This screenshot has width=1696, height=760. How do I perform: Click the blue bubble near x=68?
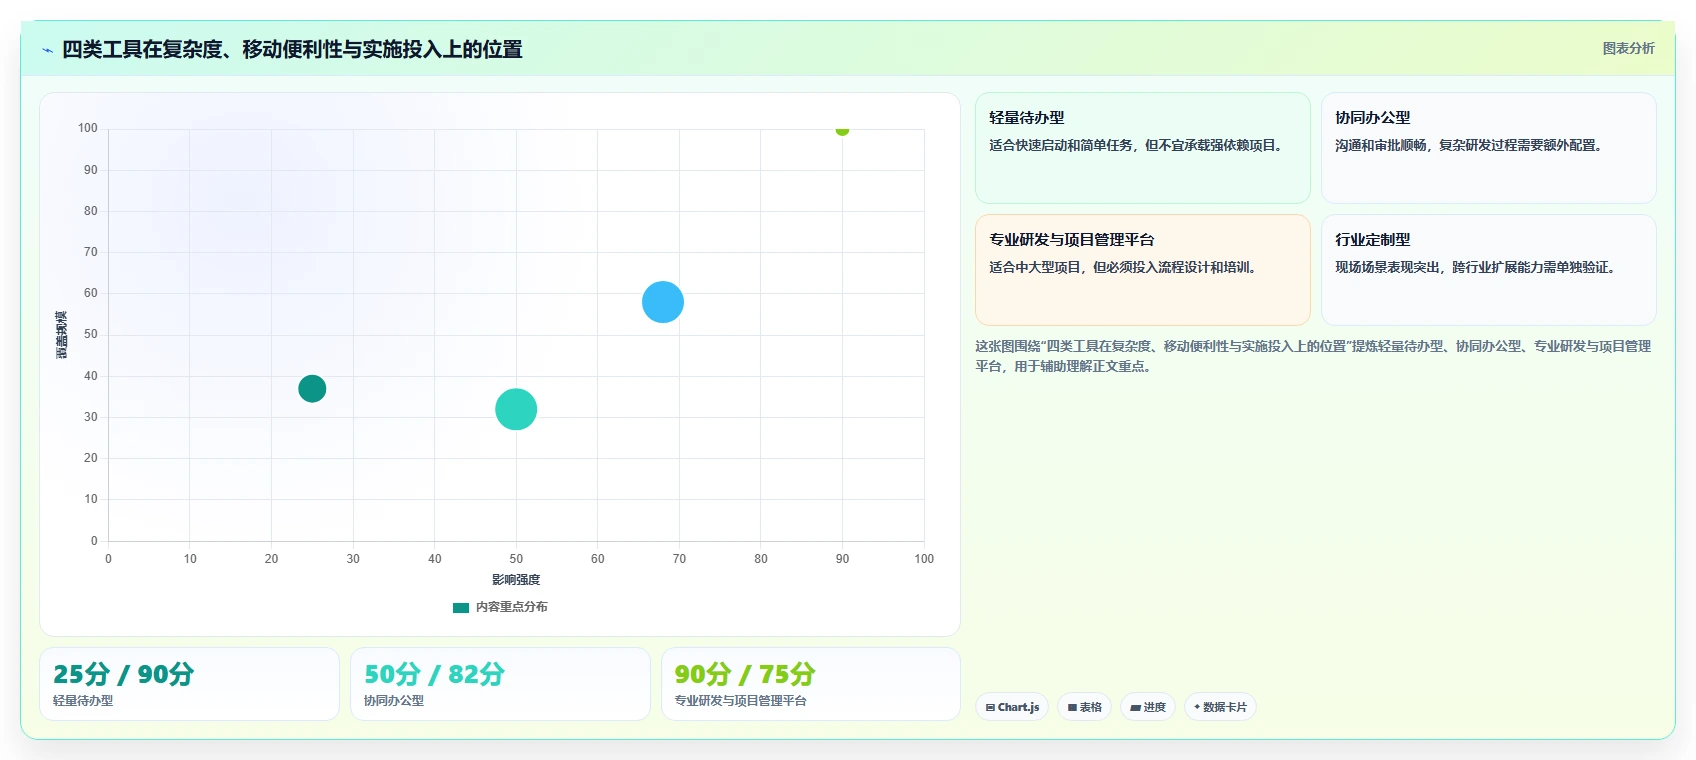click(663, 302)
